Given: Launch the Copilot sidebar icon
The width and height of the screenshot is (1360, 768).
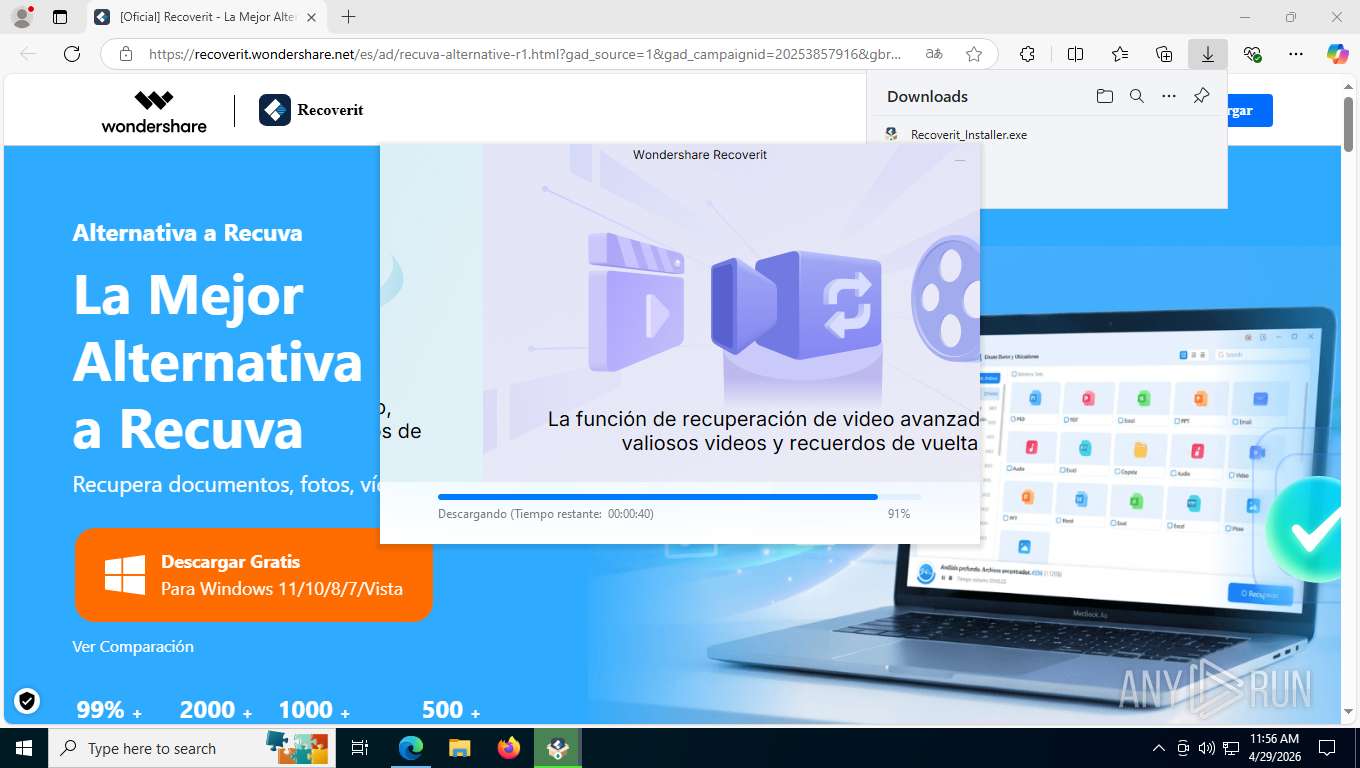Looking at the screenshot, I should pyautogui.click(x=1337, y=54).
